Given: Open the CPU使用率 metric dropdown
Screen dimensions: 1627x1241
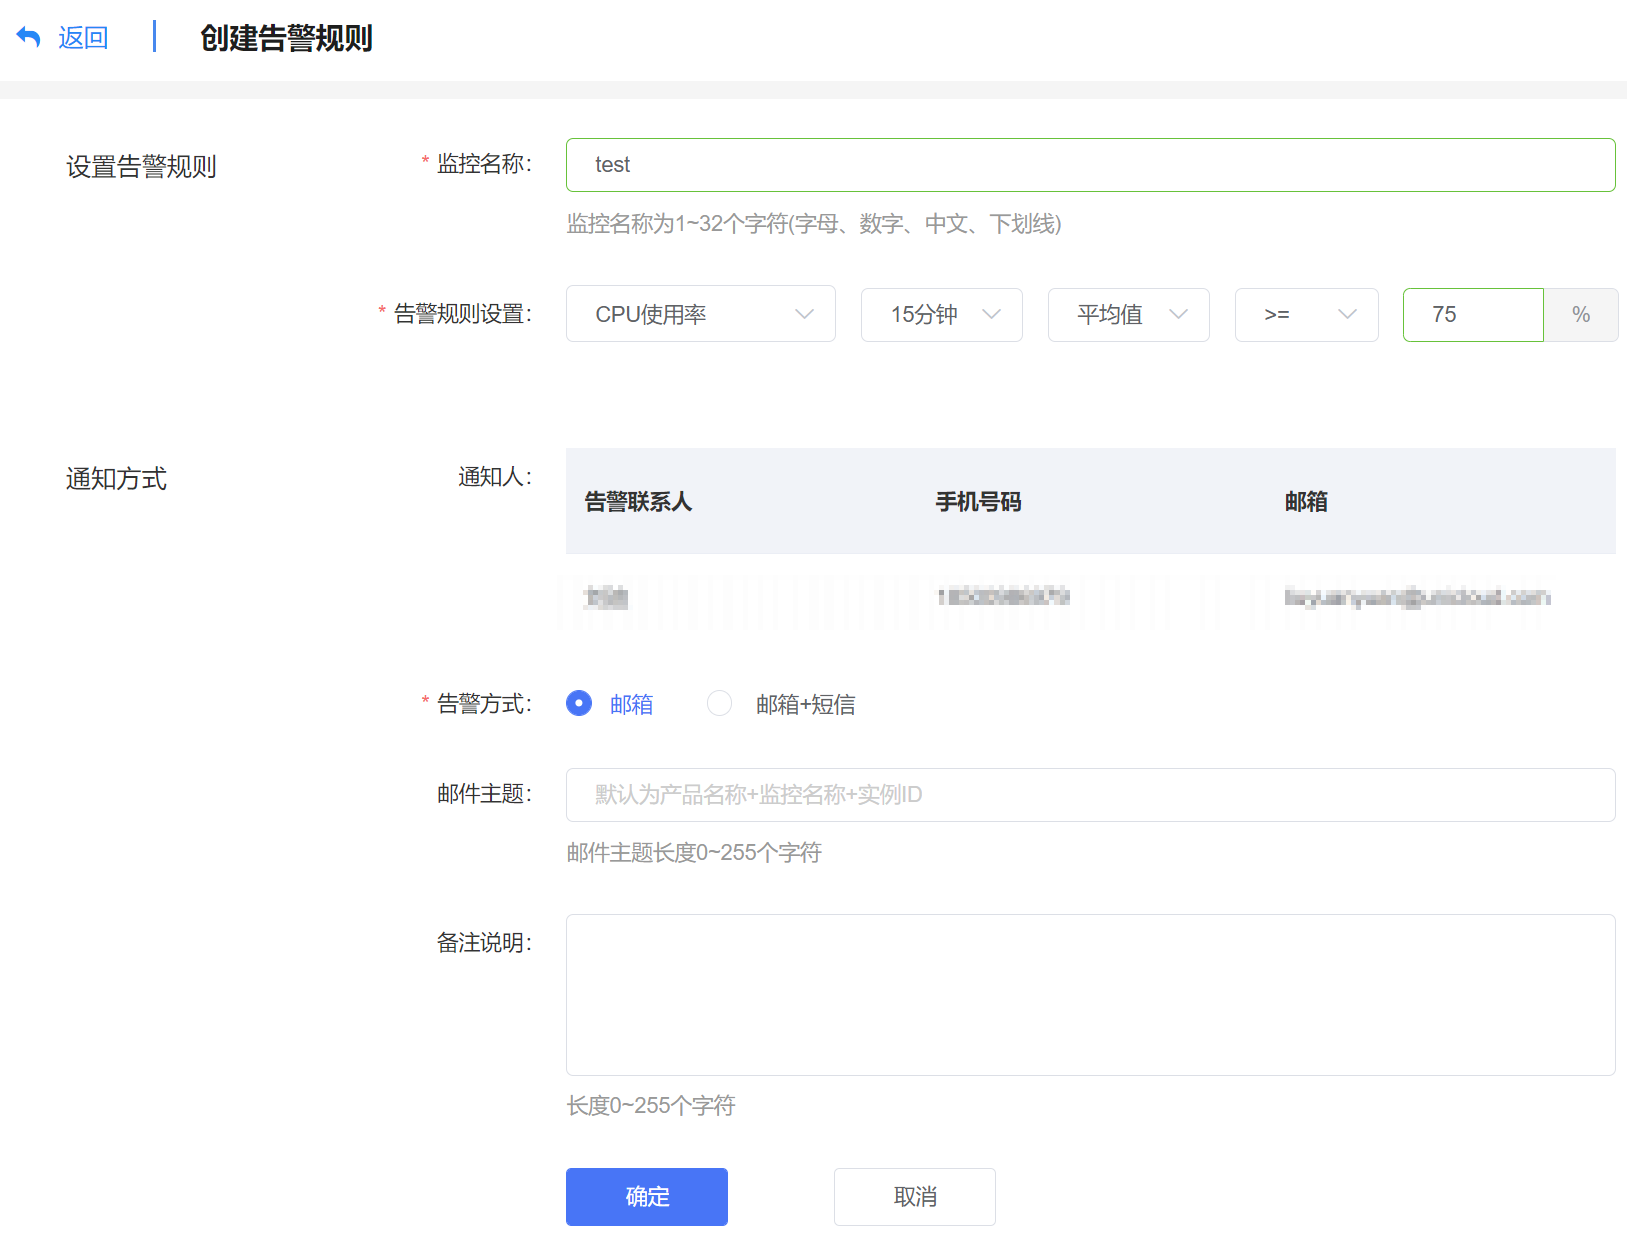Looking at the screenshot, I should point(700,314).
